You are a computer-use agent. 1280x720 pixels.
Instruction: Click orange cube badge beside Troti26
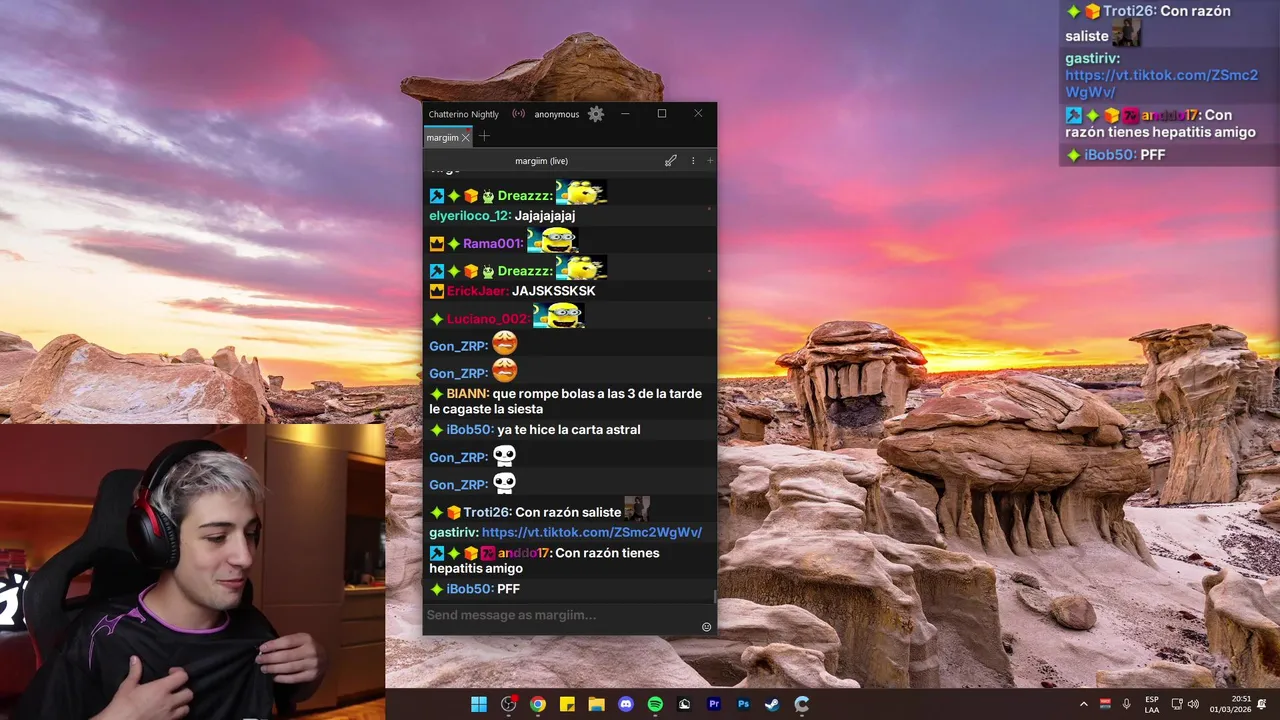[453, 512]
